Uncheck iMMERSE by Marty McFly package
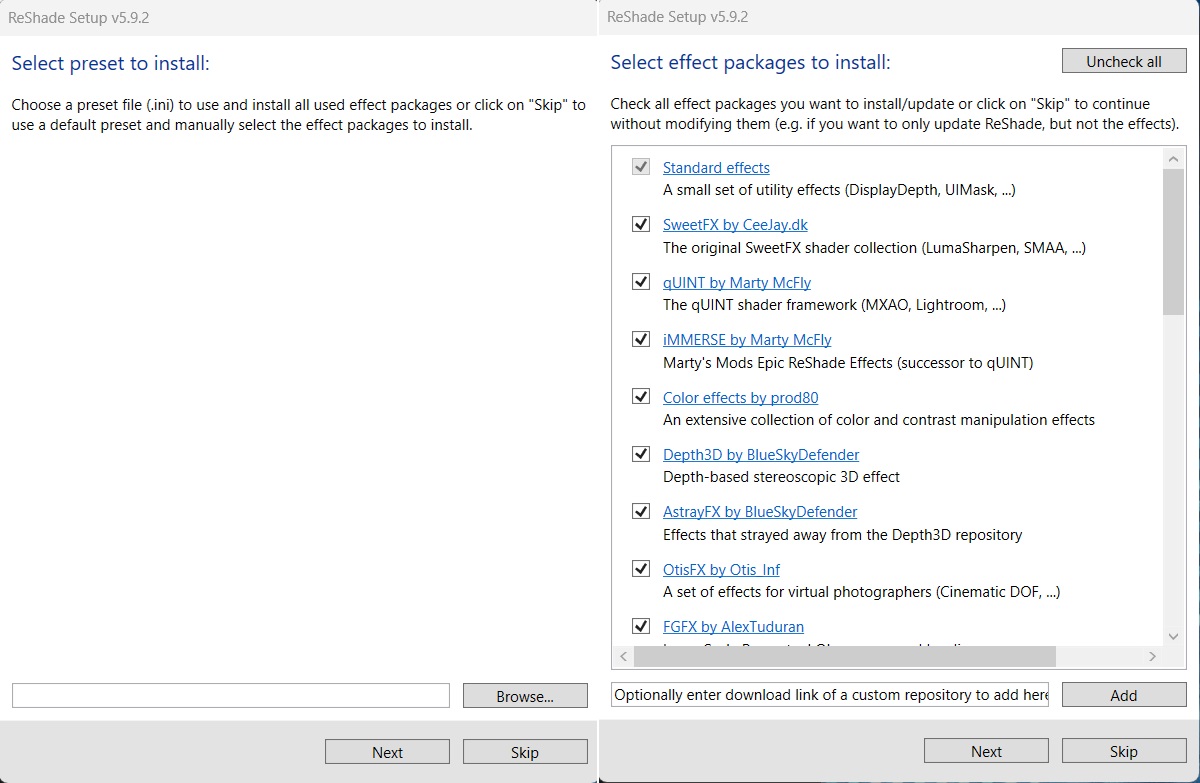This screenshot has width=1200, height=783. point(641,340)
